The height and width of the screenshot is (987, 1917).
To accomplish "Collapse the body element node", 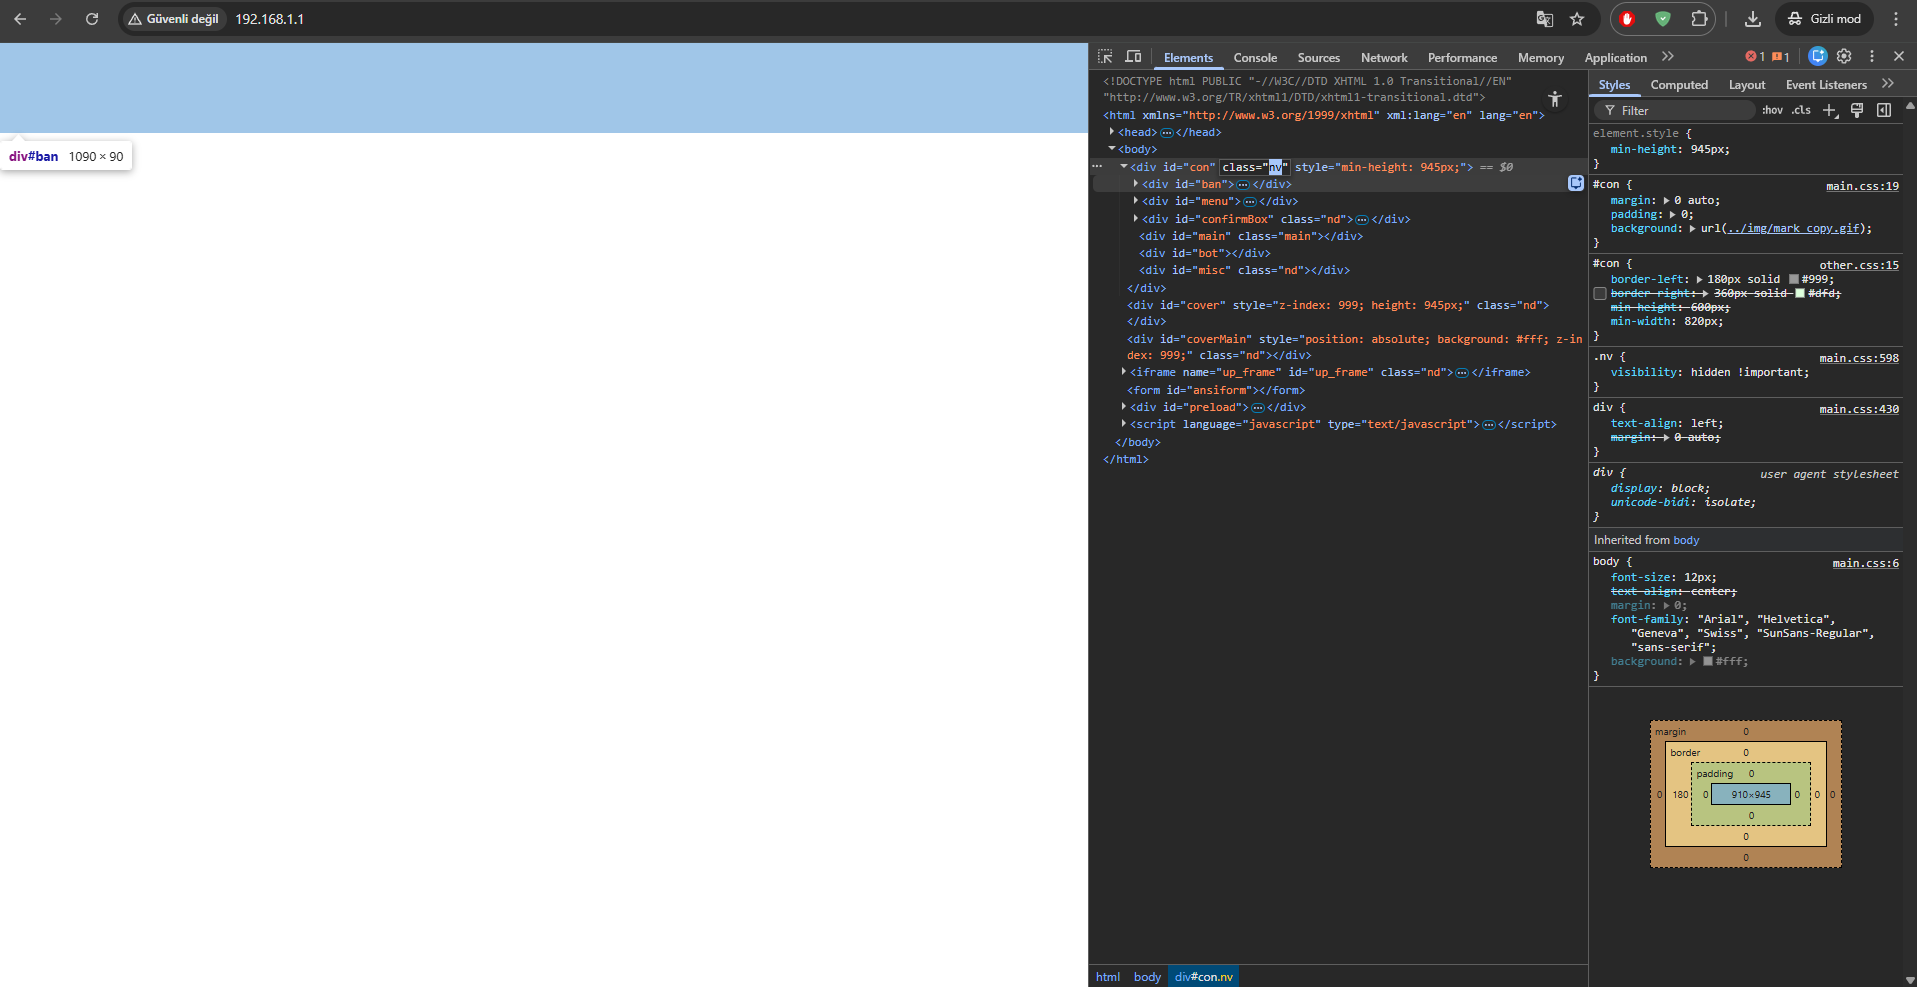I will click(x=1111, y=149).
